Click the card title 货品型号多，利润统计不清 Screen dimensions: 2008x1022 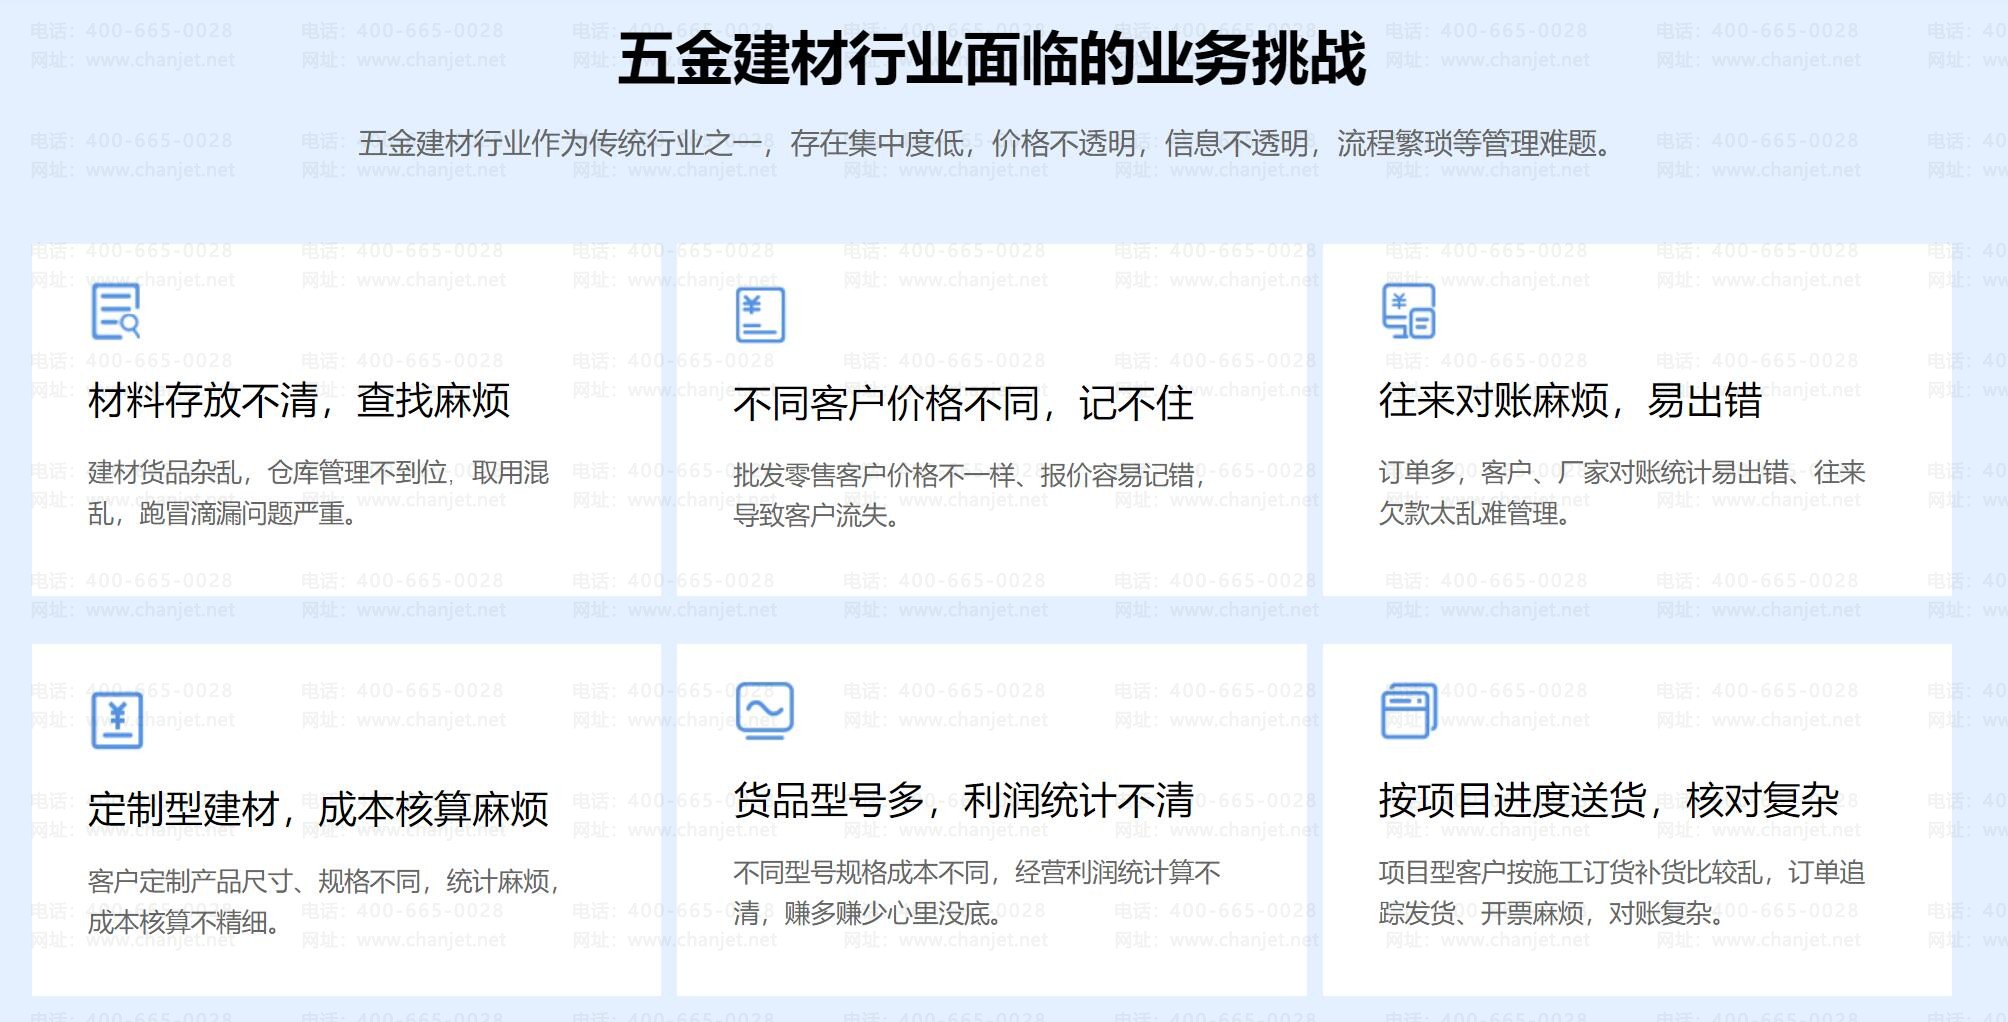coord(963,801)
